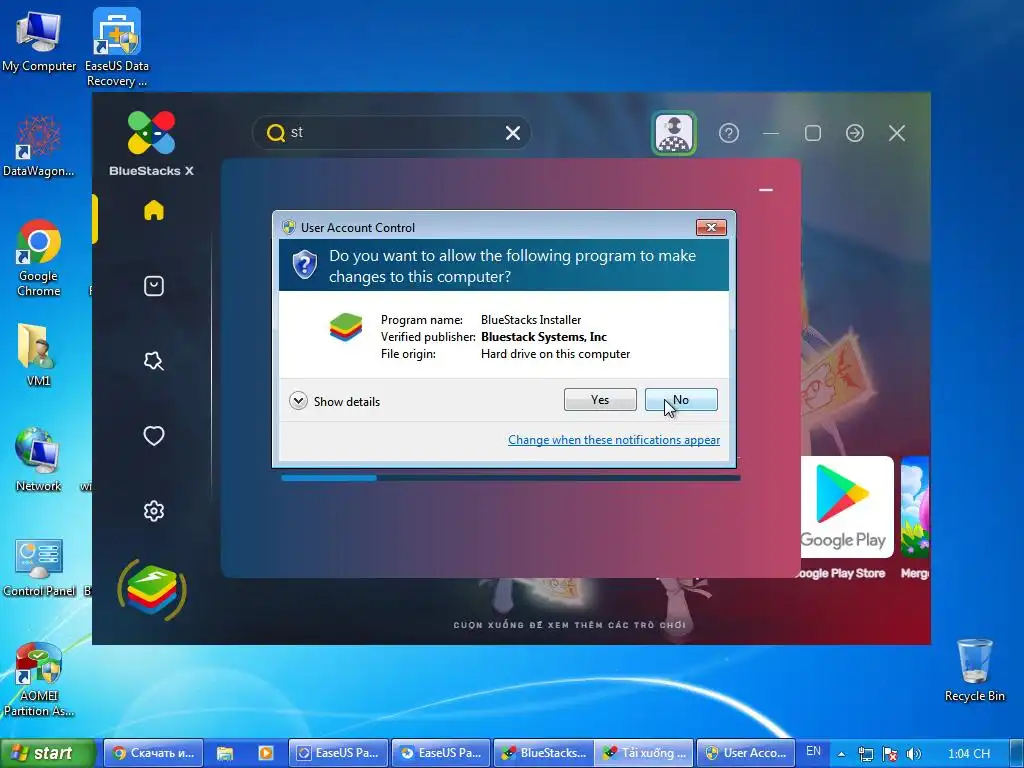Image resolution: width=1024 pixels, height=768 pixels.
Task: Clear the BlueStacks search text with X
Action: (x=513, y=133)
